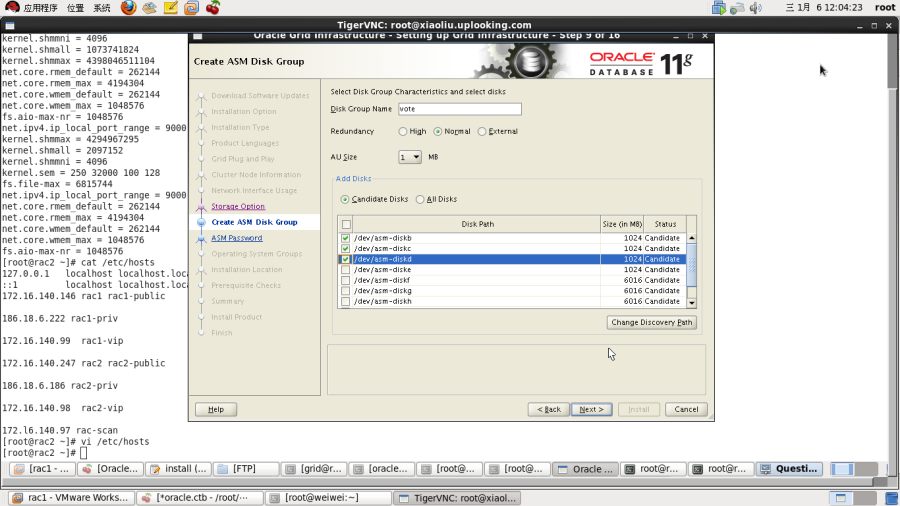Click the Status column header
The image size is (900, 506).
pyautogui.click(x=665, y=224)
